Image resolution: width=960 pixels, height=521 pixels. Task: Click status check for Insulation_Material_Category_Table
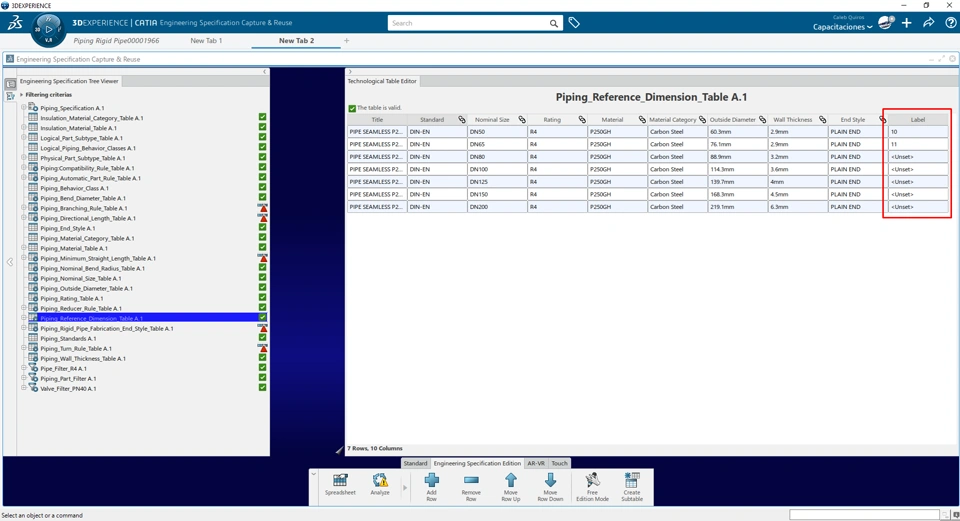[x=262, y=117]
